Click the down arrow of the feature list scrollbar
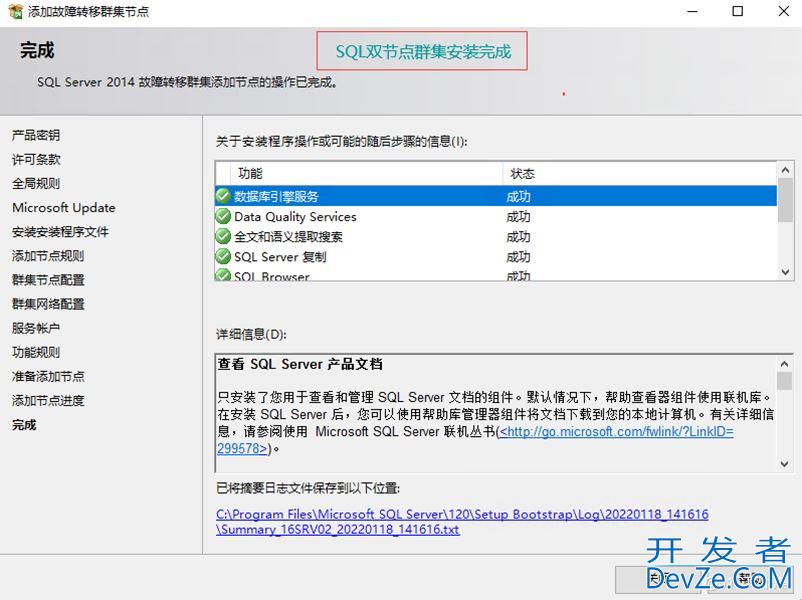The height and width of the screenshot is (600, 802). [x=785, y=273]
